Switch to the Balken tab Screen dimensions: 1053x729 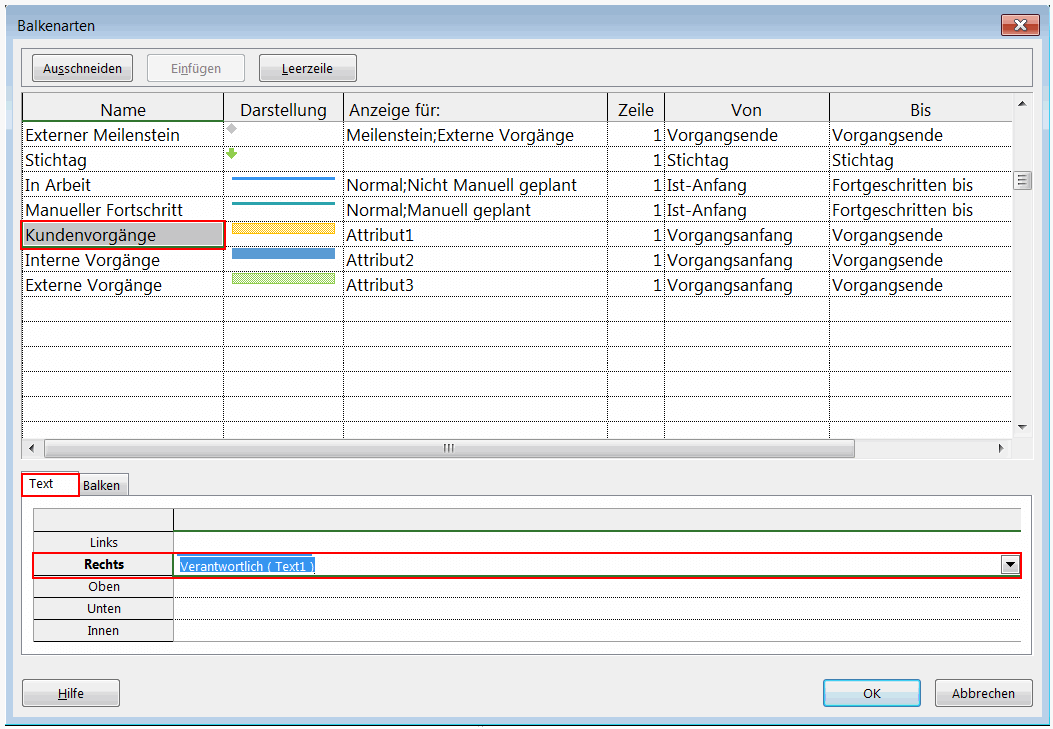tap(102, 485)
